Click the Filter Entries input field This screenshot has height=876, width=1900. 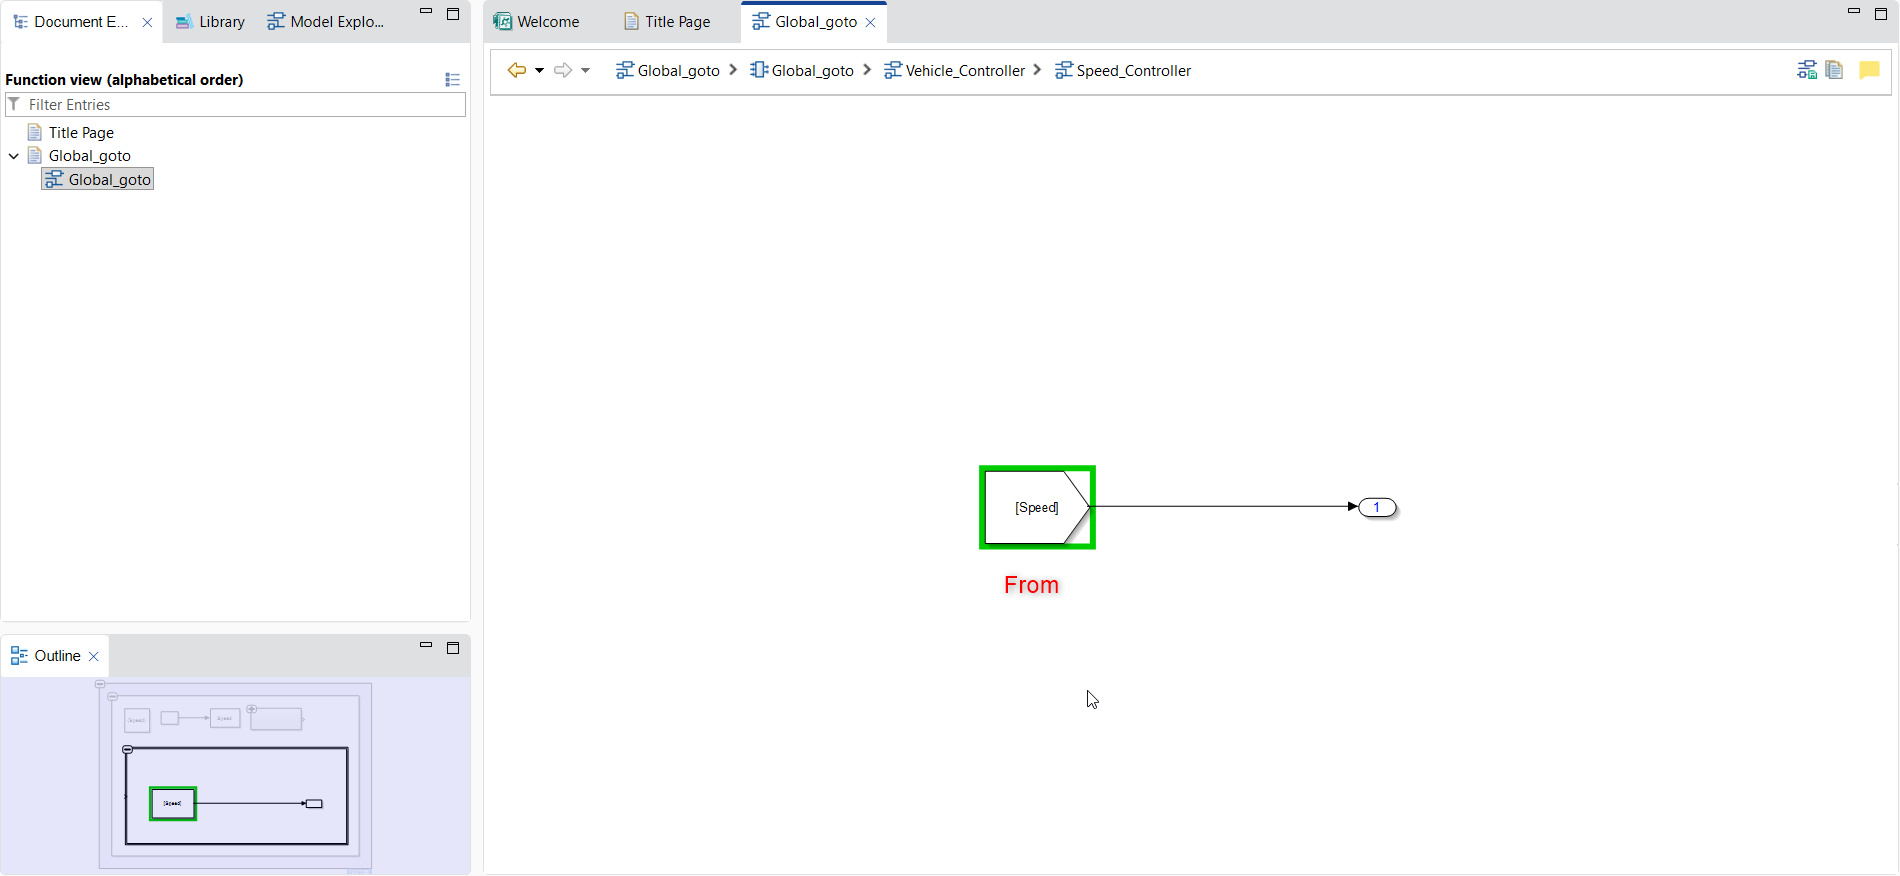click(x=236, y=105)
